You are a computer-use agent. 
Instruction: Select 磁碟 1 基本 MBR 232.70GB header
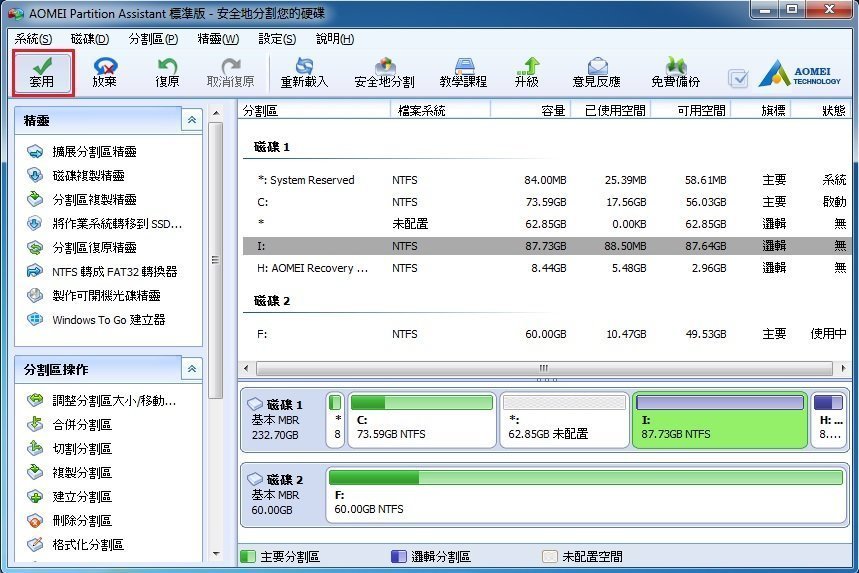283,420
